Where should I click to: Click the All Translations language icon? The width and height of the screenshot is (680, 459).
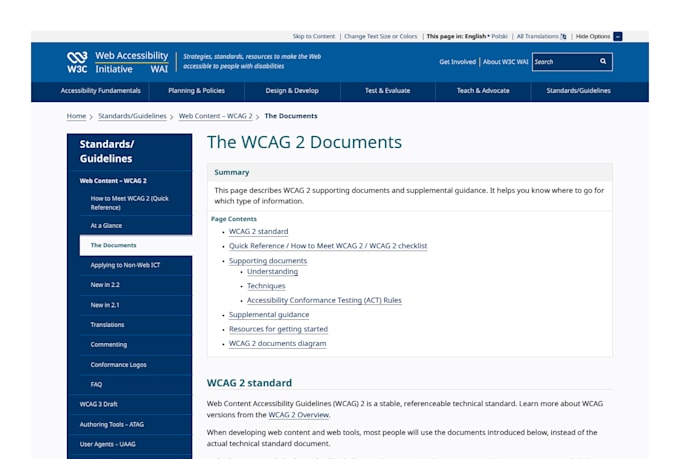[563, 36]
